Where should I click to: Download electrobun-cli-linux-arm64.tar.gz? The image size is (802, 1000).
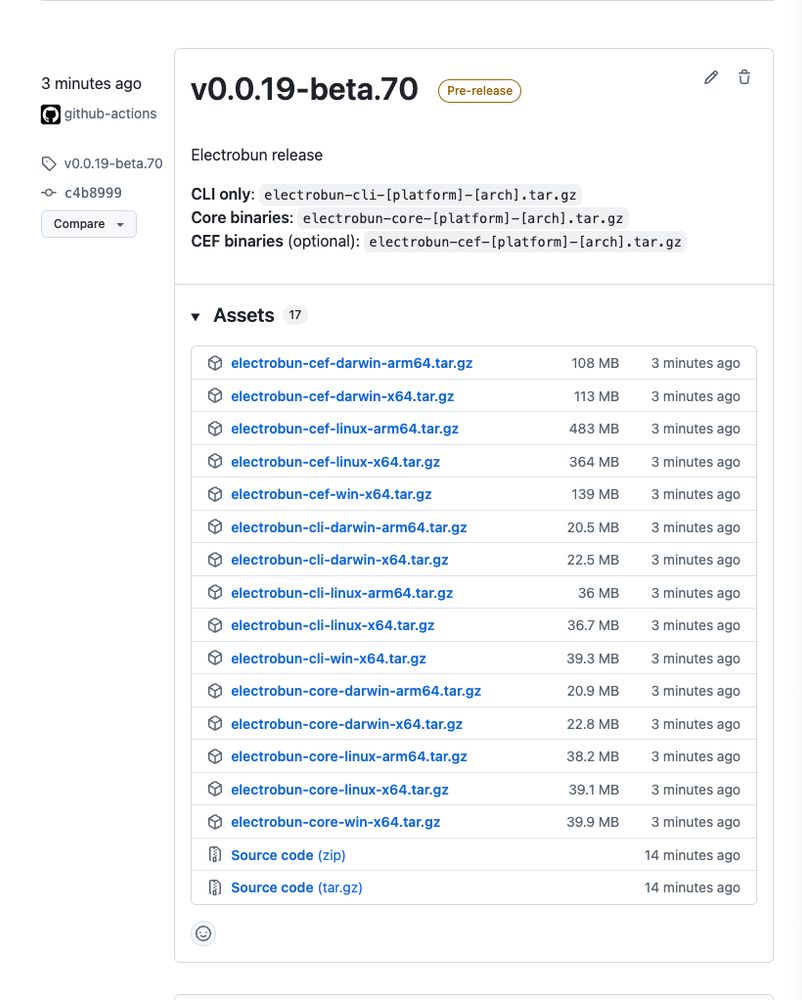click(x=342, y=593)
